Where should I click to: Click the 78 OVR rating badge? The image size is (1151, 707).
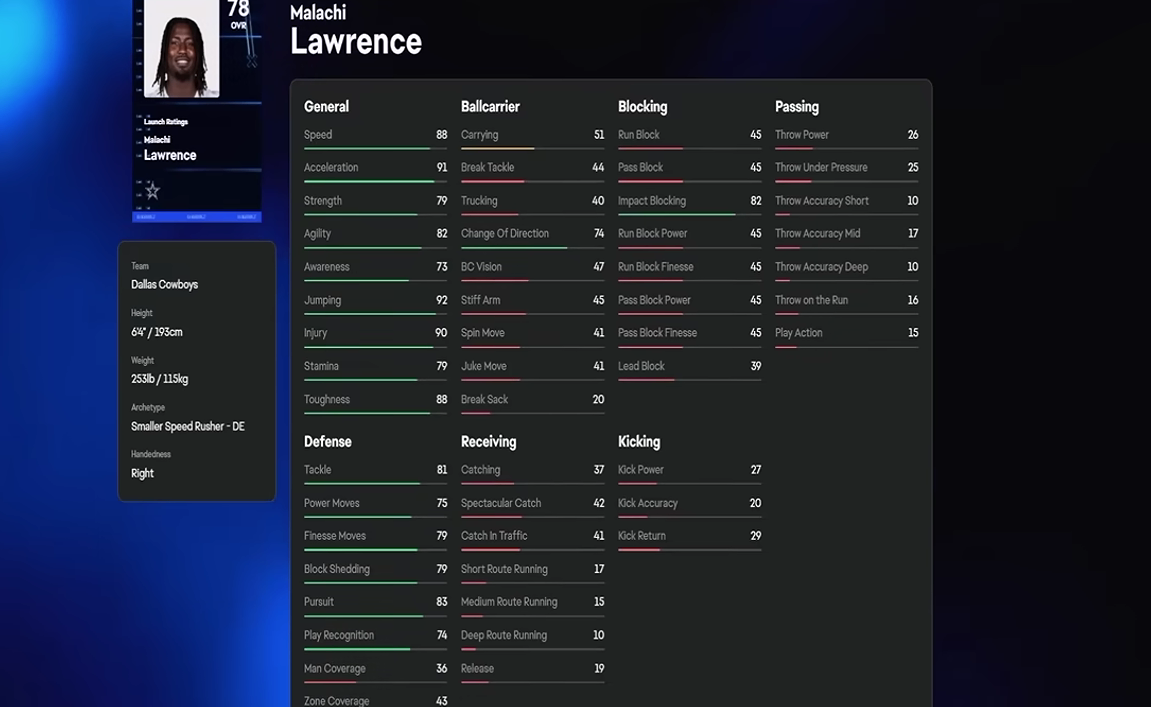(238, 15)
